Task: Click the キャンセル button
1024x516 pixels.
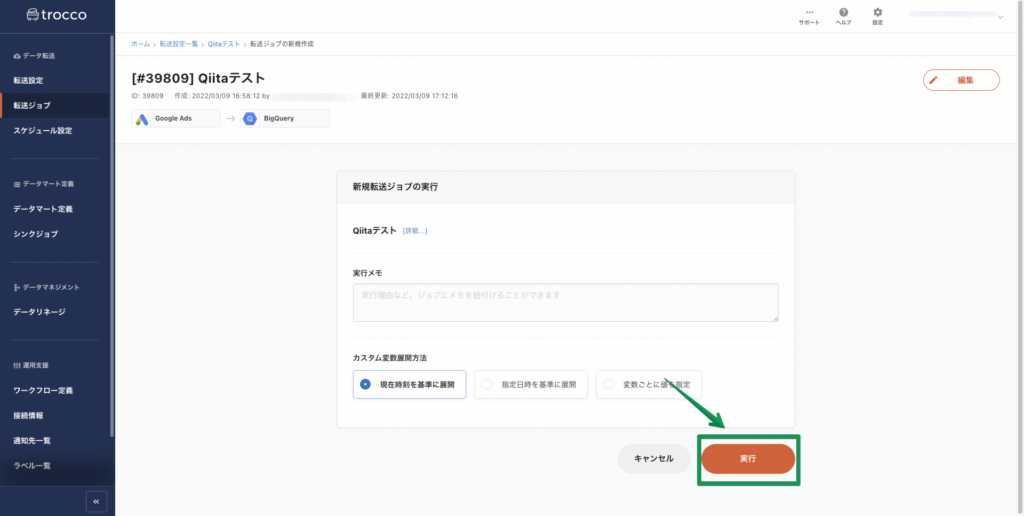Action: click(x=654, y=459)
